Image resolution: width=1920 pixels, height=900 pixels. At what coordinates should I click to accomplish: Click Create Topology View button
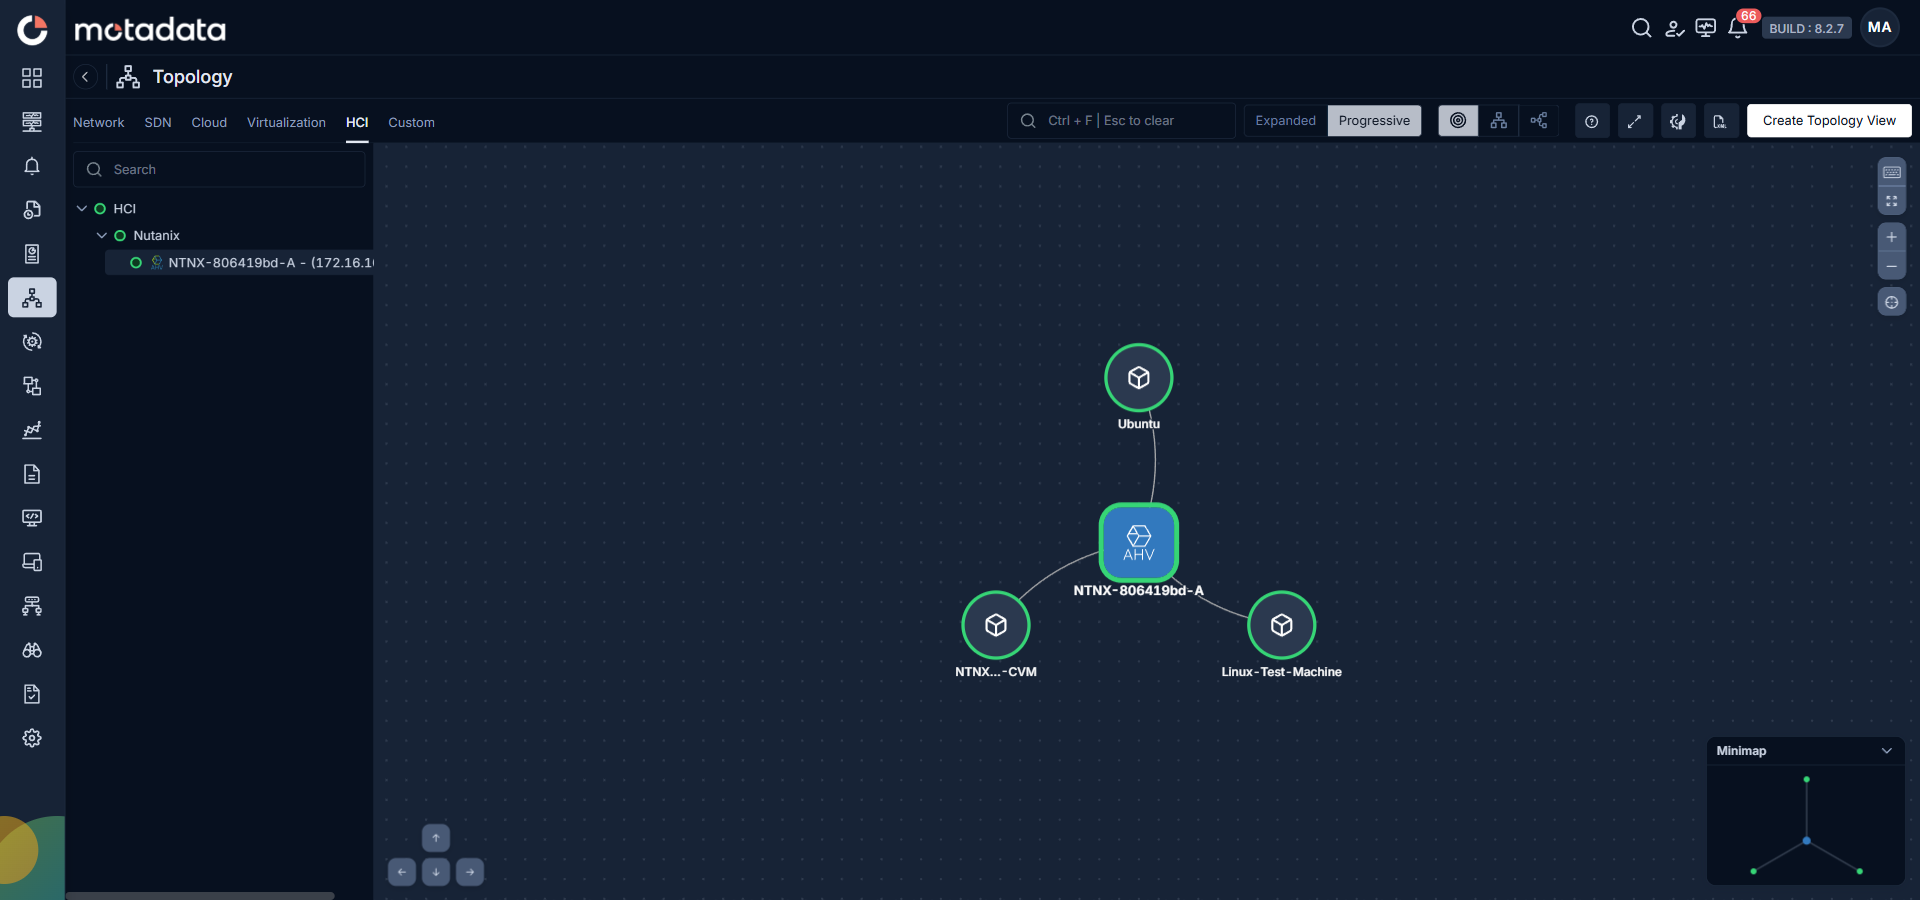(x=1829, y=121)
